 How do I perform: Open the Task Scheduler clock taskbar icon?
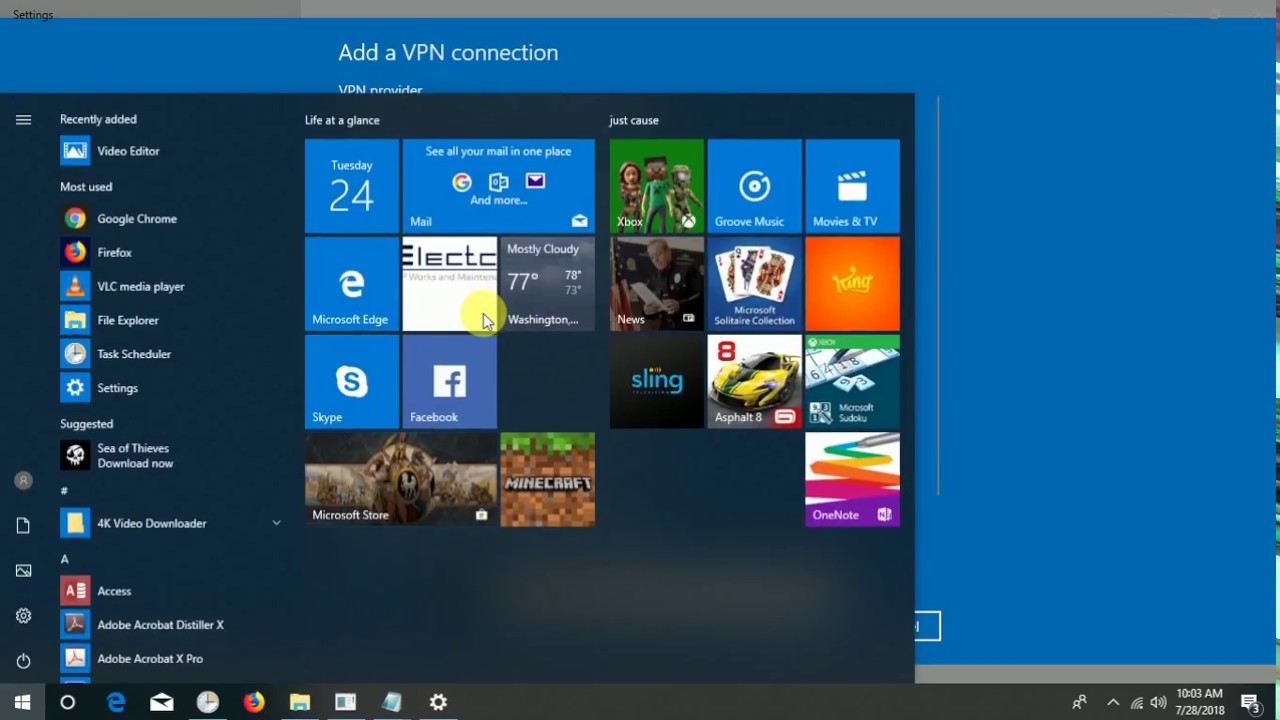[208, 702]
